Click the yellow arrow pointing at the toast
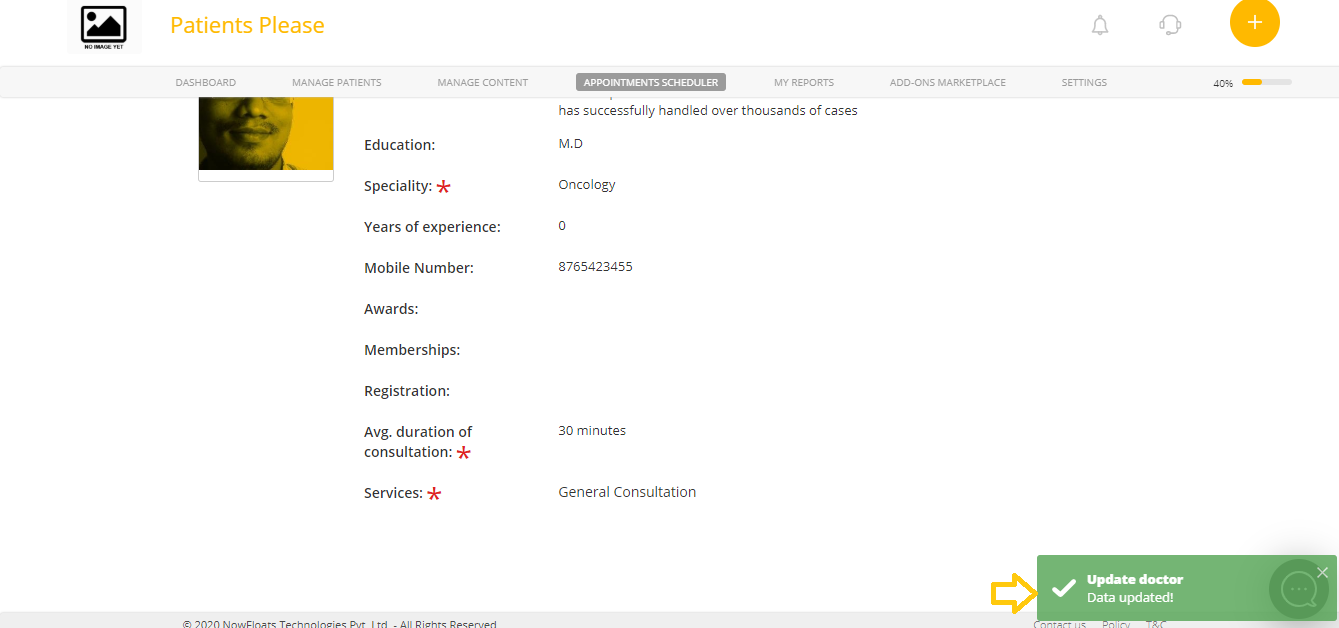 (1013, 593)
